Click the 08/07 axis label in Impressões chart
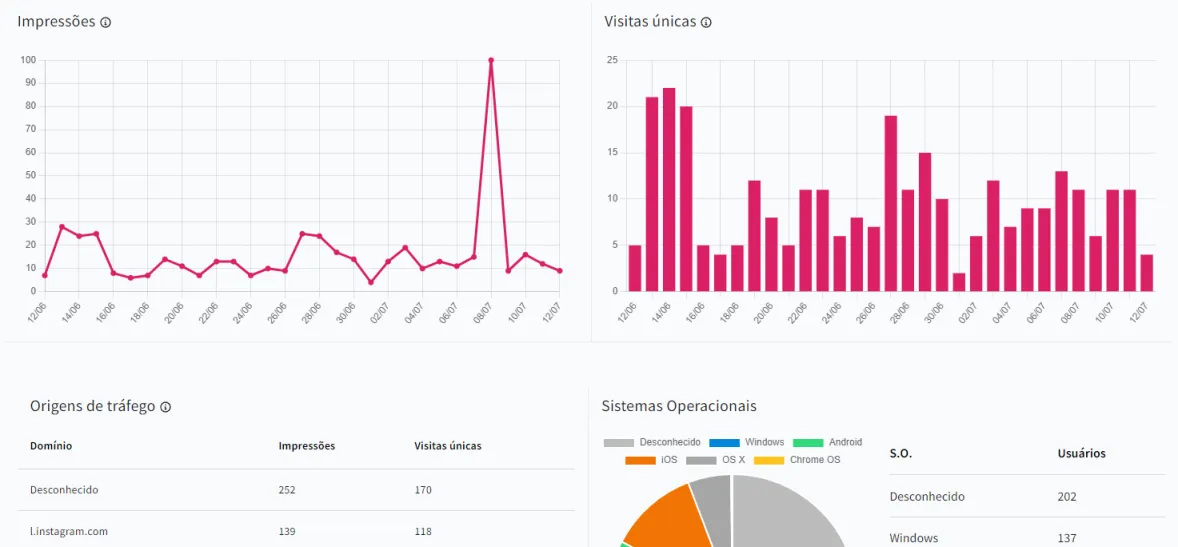Viewport: 1178px width, 547px height. (481, 311)
